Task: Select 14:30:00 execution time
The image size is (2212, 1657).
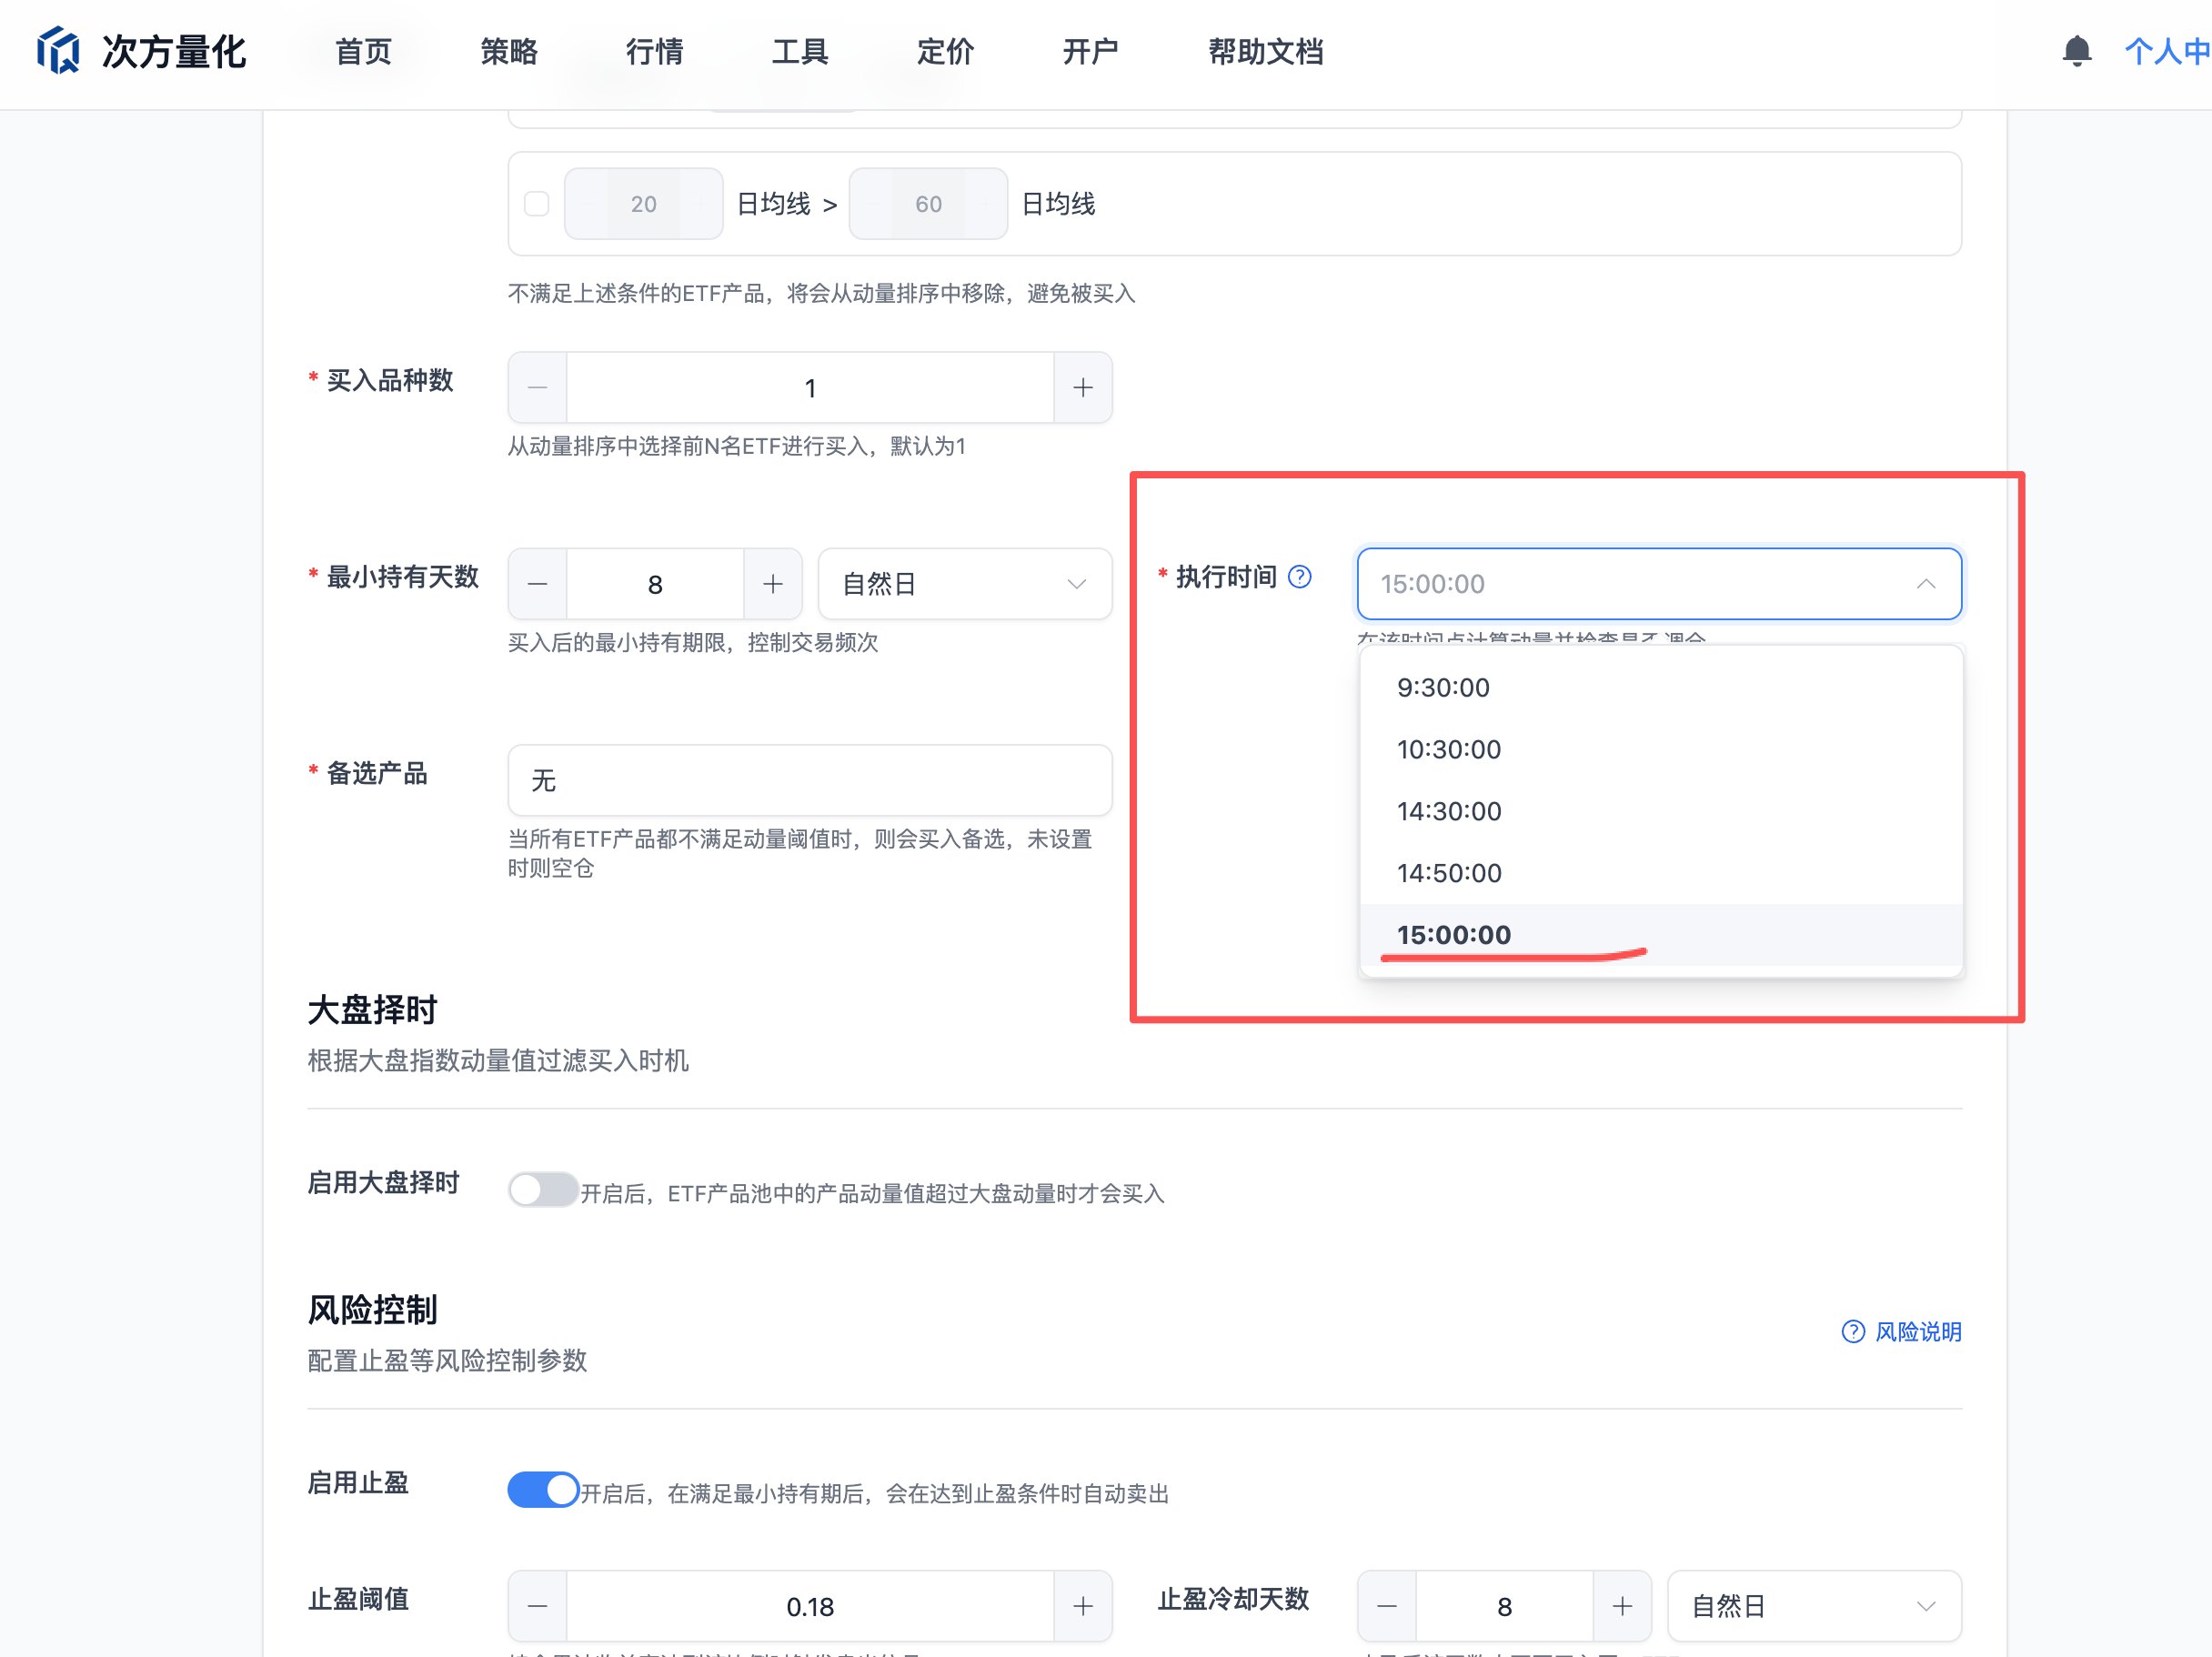Action: click(x=1661, y=812)
